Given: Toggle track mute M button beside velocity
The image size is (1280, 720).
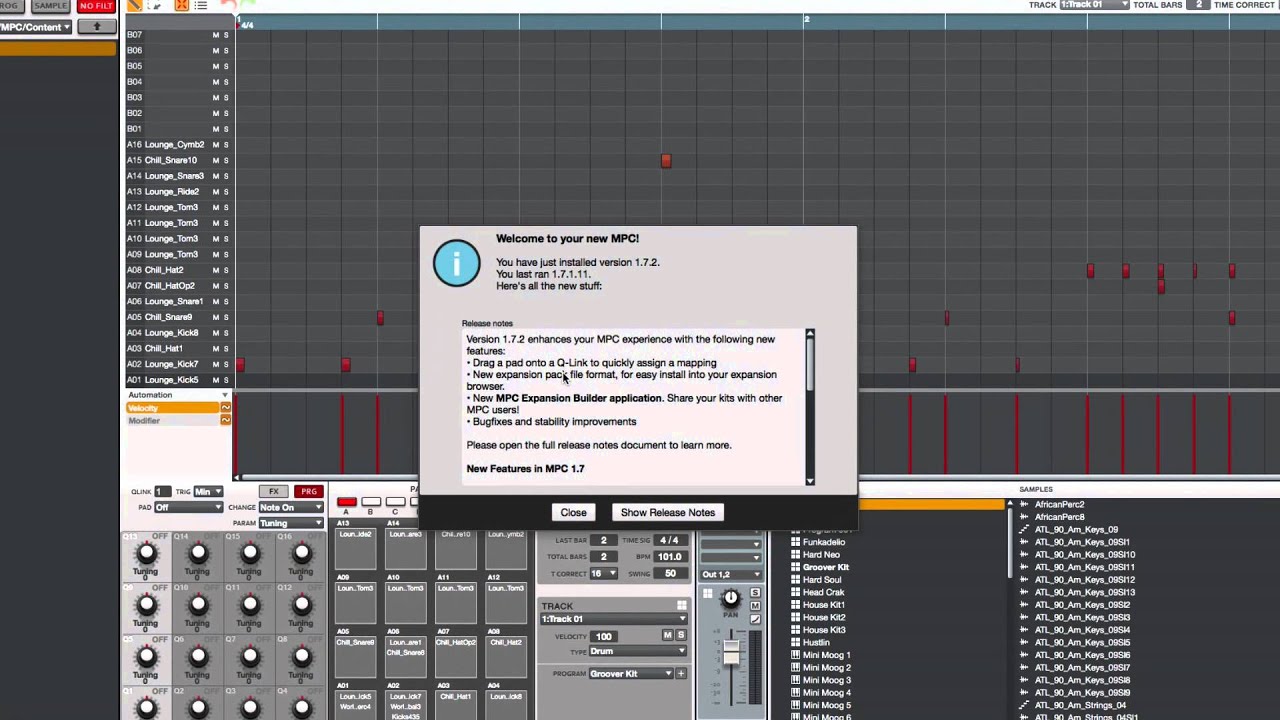Looking at the screenshot, I should tap(667, 636).
